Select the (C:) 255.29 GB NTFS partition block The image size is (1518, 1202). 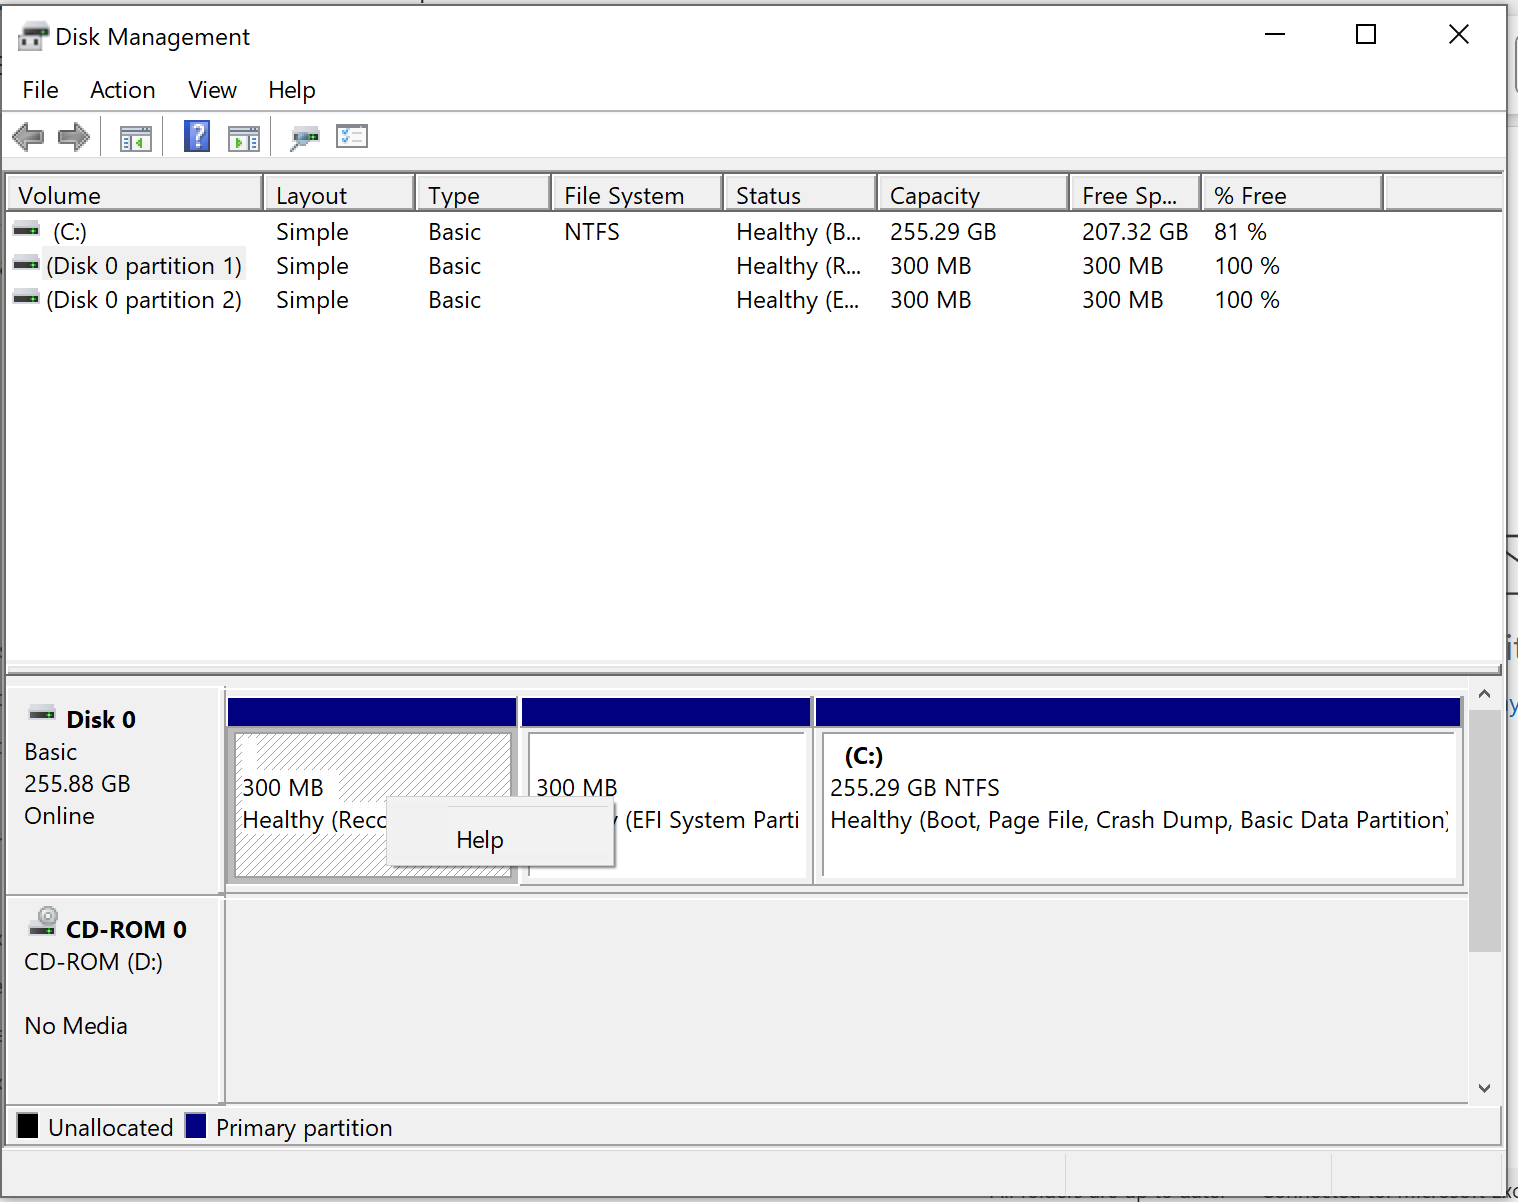coord(1139,790)
